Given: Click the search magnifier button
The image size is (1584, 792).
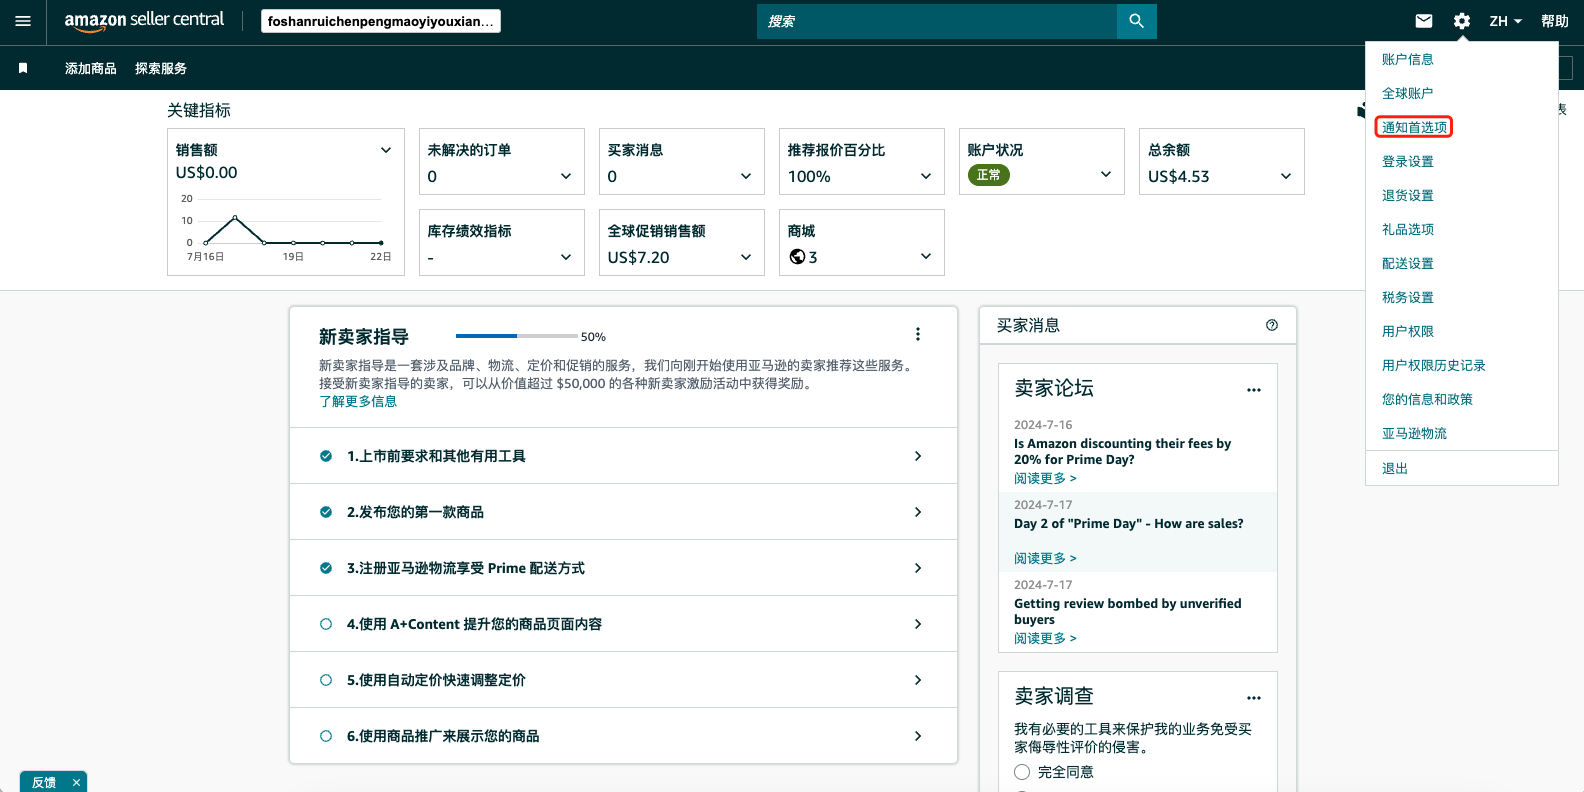Looking at the screenshot, I should click(x=1136, y=21).
